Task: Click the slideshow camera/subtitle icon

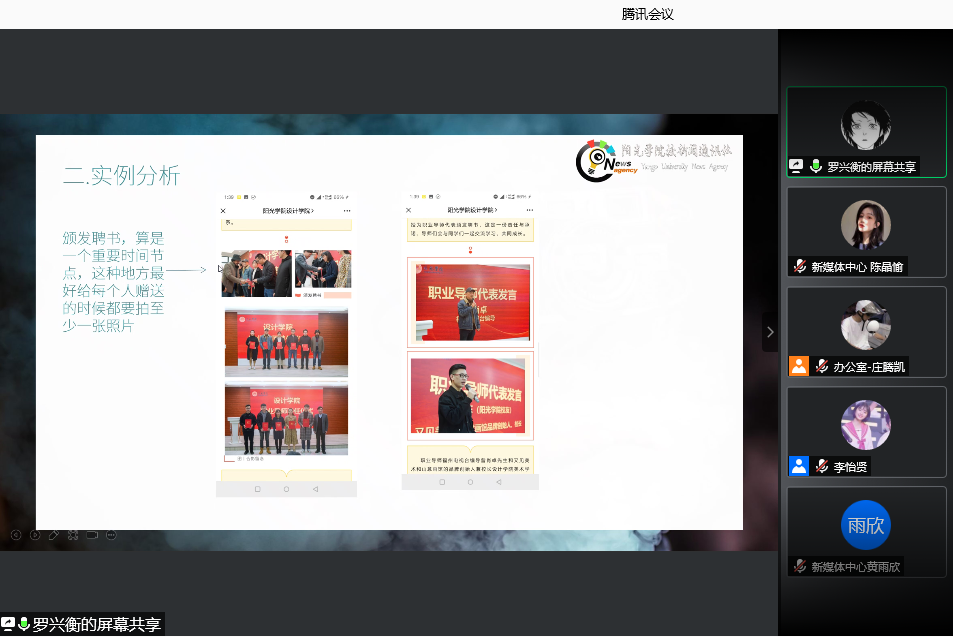Action: pos(92,535)
